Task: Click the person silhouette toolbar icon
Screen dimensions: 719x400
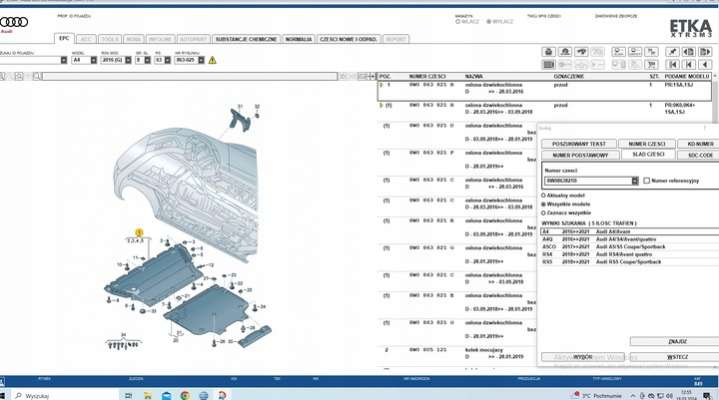Action: coord(565,52)
